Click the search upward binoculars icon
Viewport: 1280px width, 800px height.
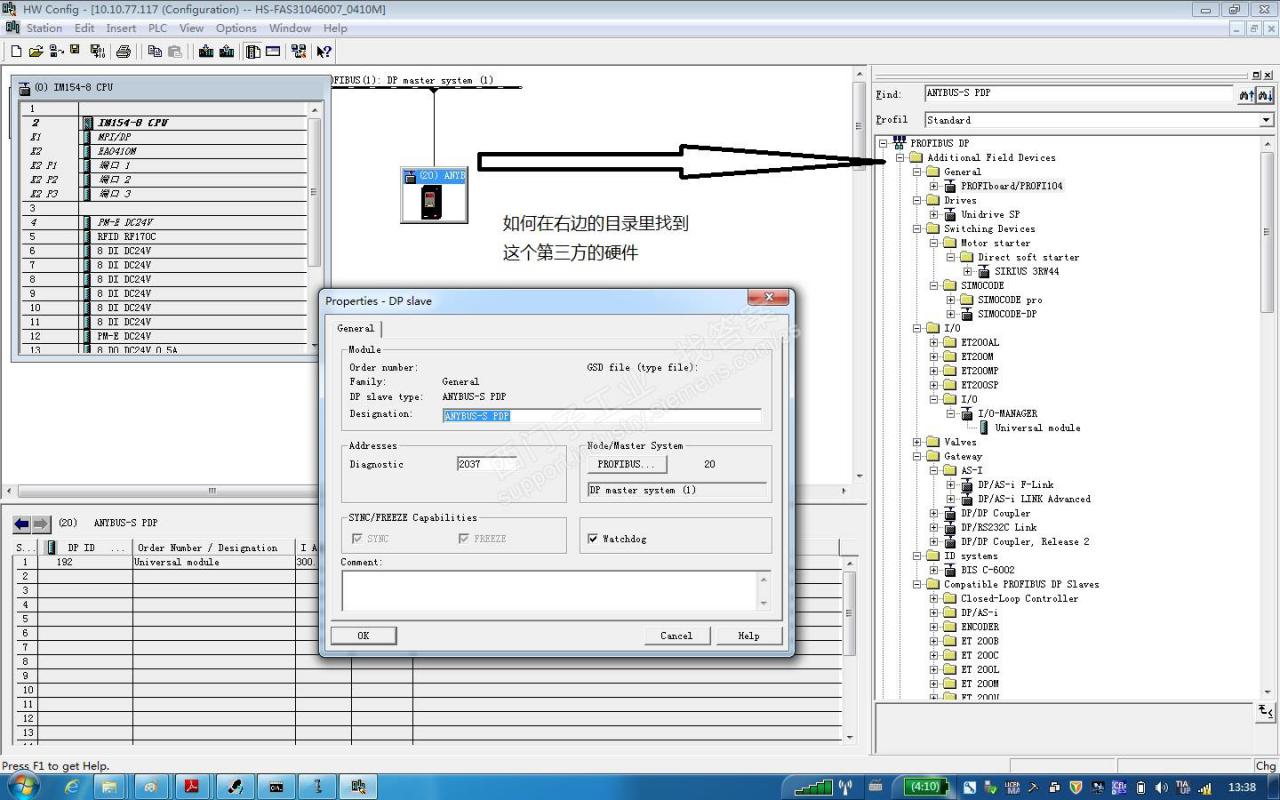point(1246,94)
